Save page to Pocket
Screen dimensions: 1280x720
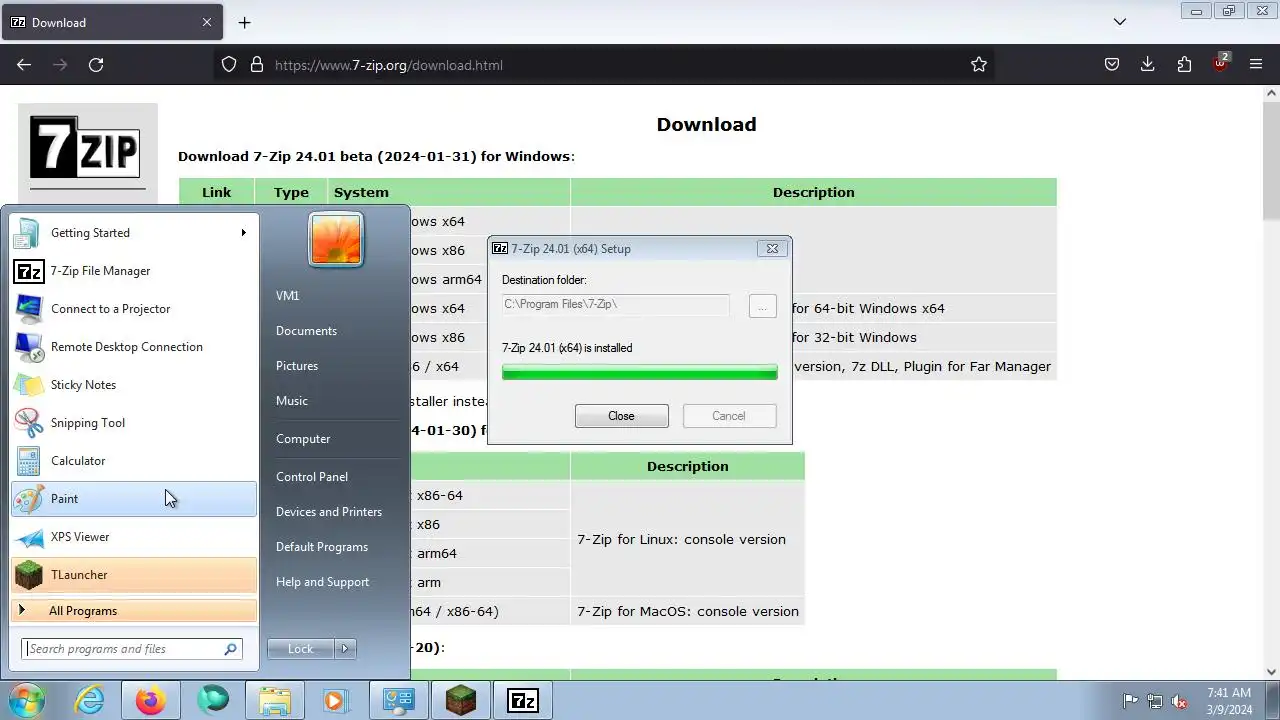[1112, 65]
